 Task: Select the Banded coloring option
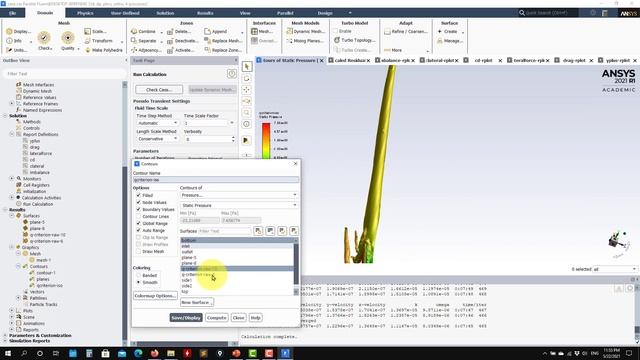pos(138,276)
